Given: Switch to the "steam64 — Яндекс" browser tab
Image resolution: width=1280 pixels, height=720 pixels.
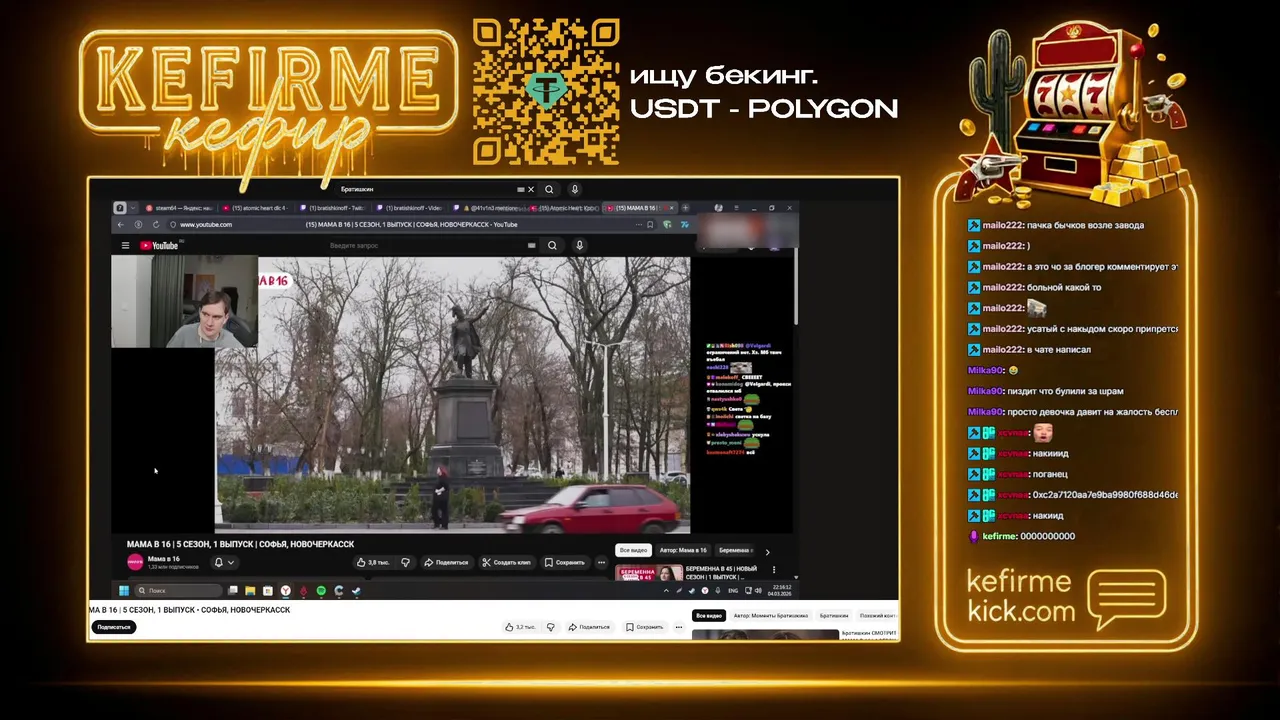Looking at the screenshot, I should [x=181, y=208].
